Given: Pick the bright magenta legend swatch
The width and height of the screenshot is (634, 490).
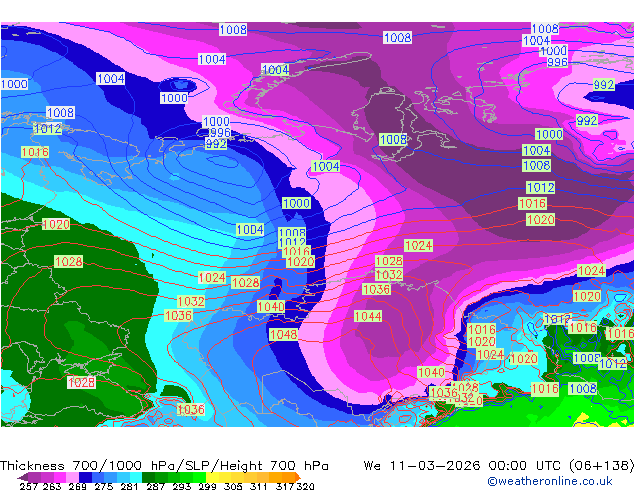Looking at the screenshot, I should 60,477.
